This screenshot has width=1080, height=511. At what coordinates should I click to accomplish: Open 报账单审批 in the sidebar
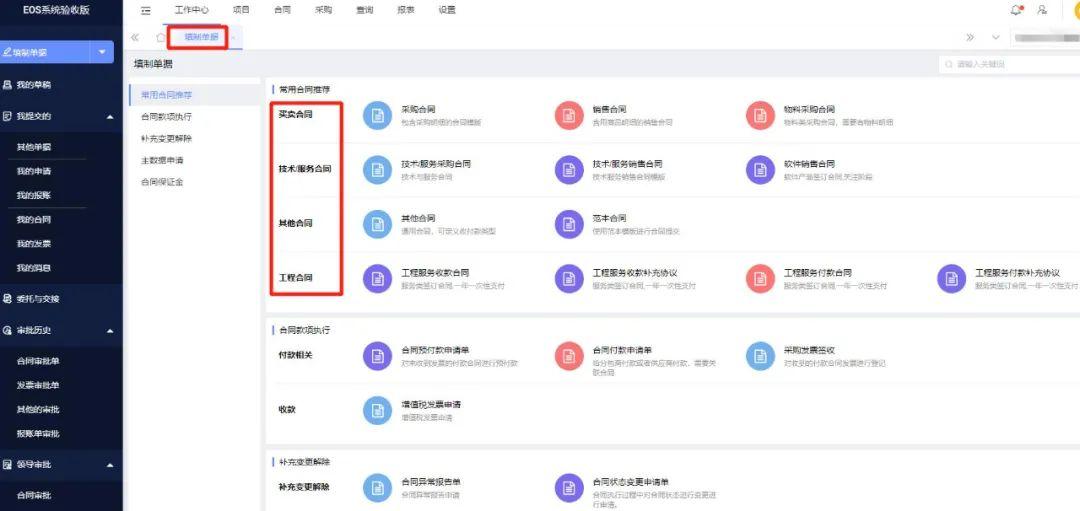point(38,434)
